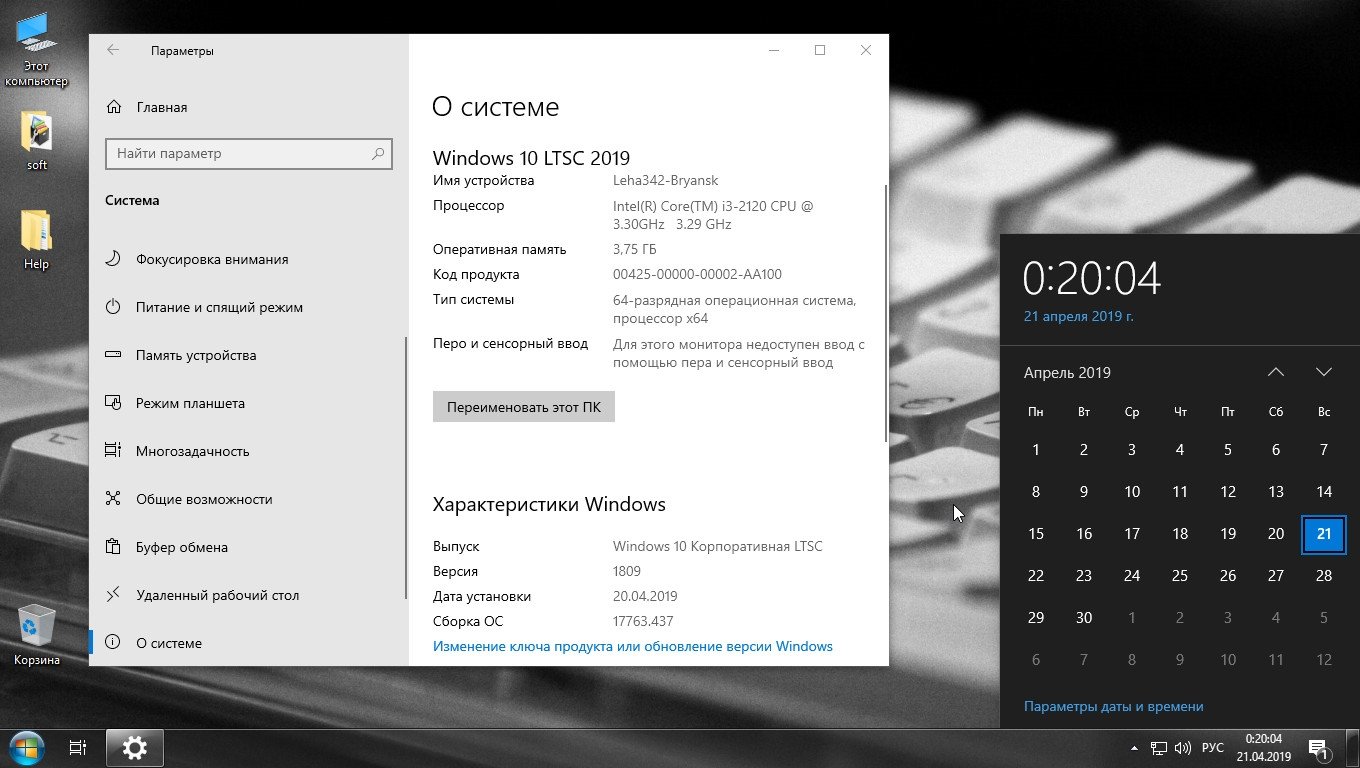Select April 10 in the calendar
This screenshot has height=768, width=1360.
(x=1132, y=492)
